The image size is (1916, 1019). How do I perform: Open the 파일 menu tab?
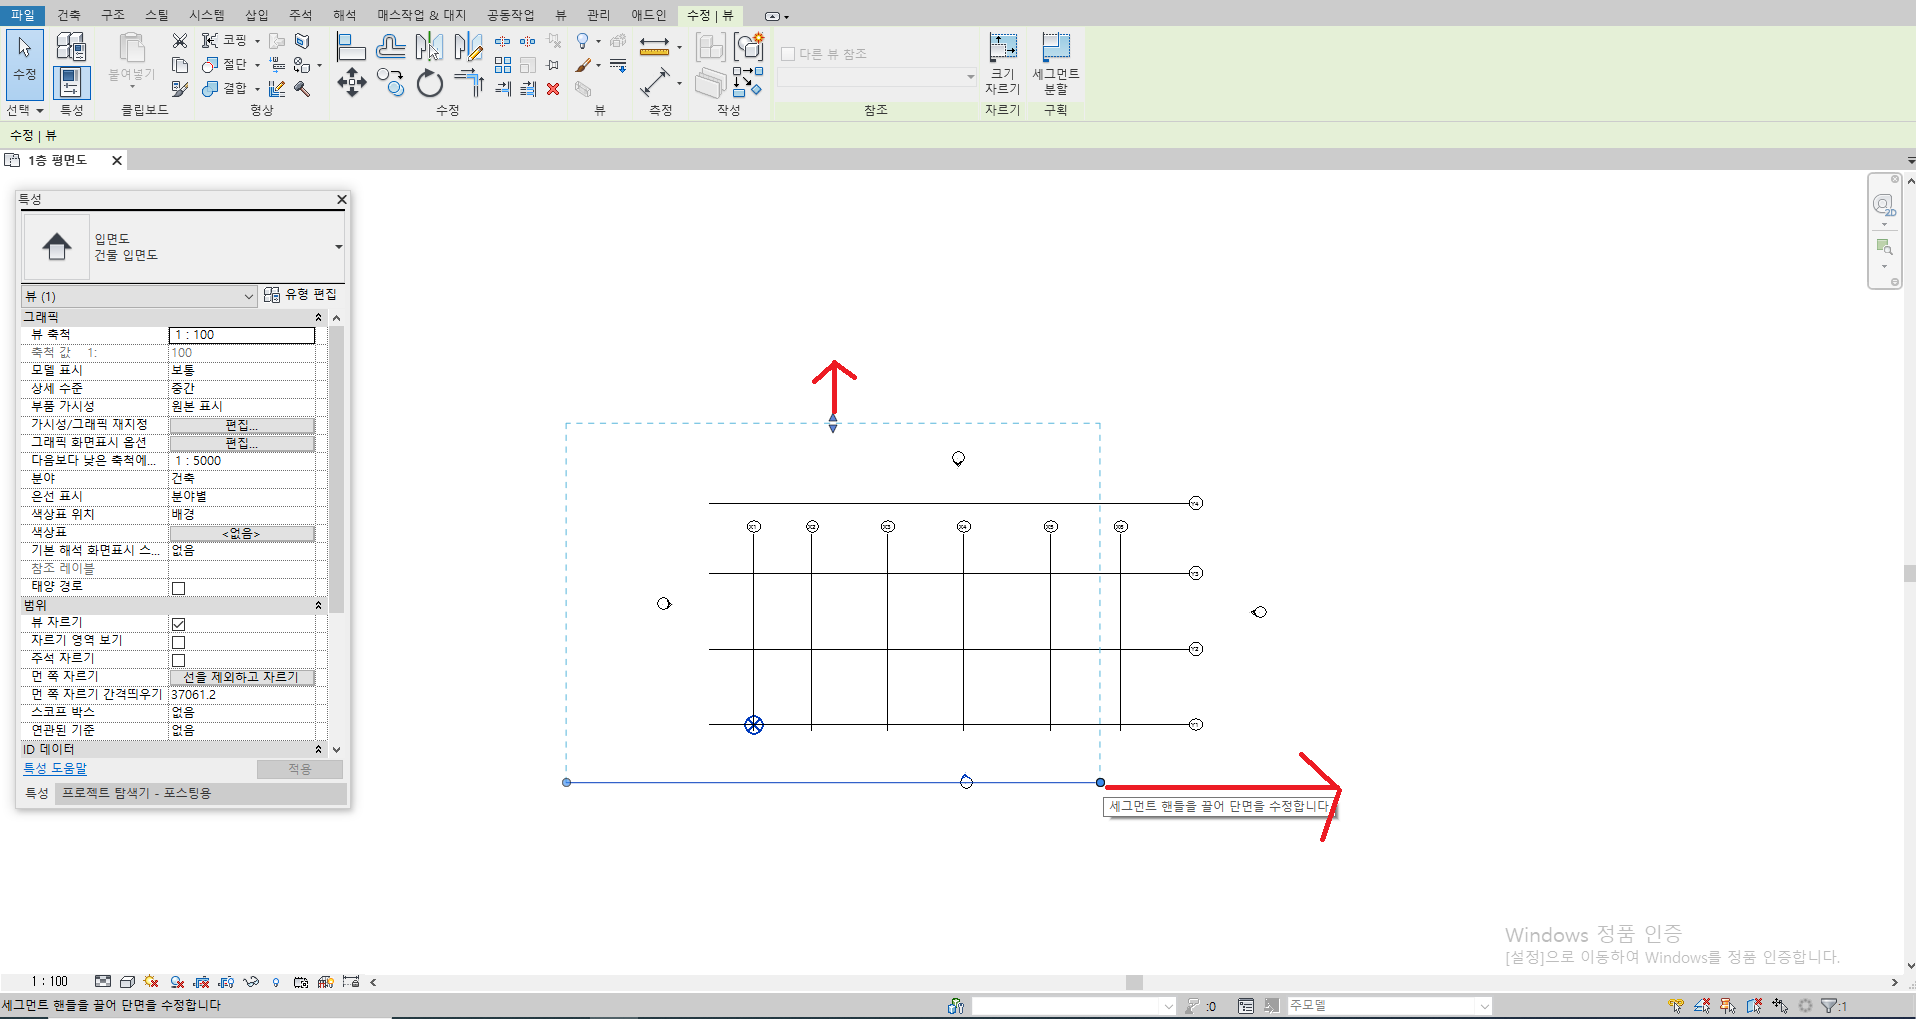(x=22, y=15)
